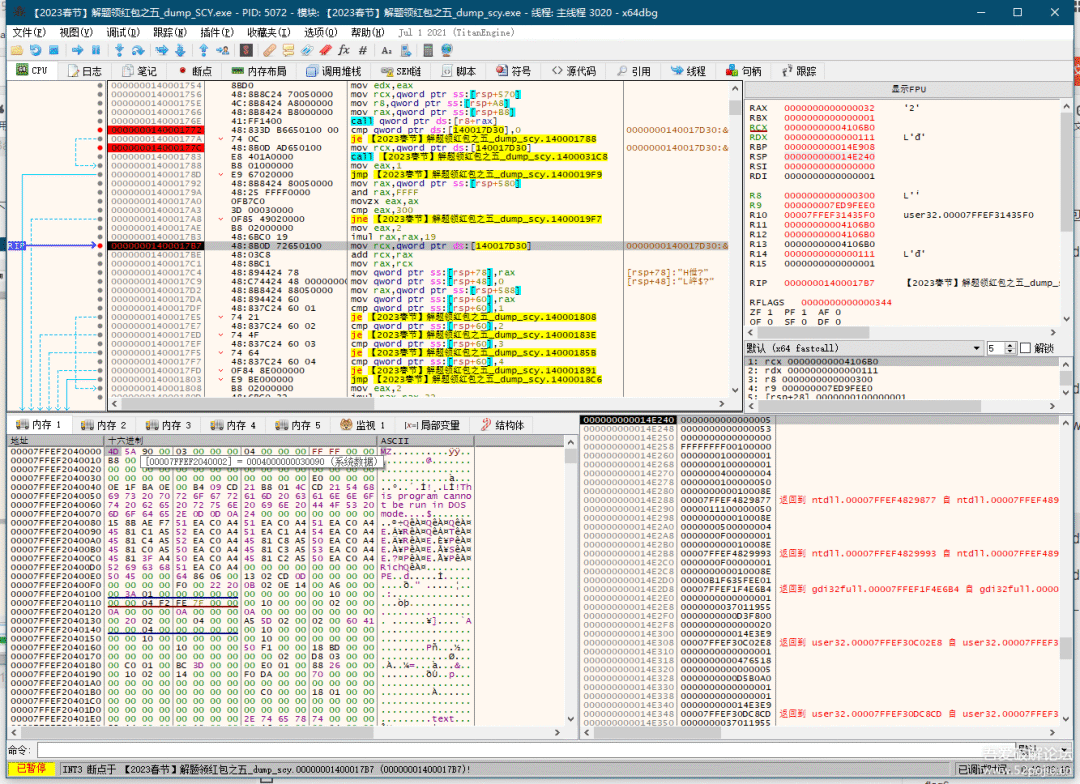
Task: Open the 插件 menu
Action: click(x=216, y=32)
